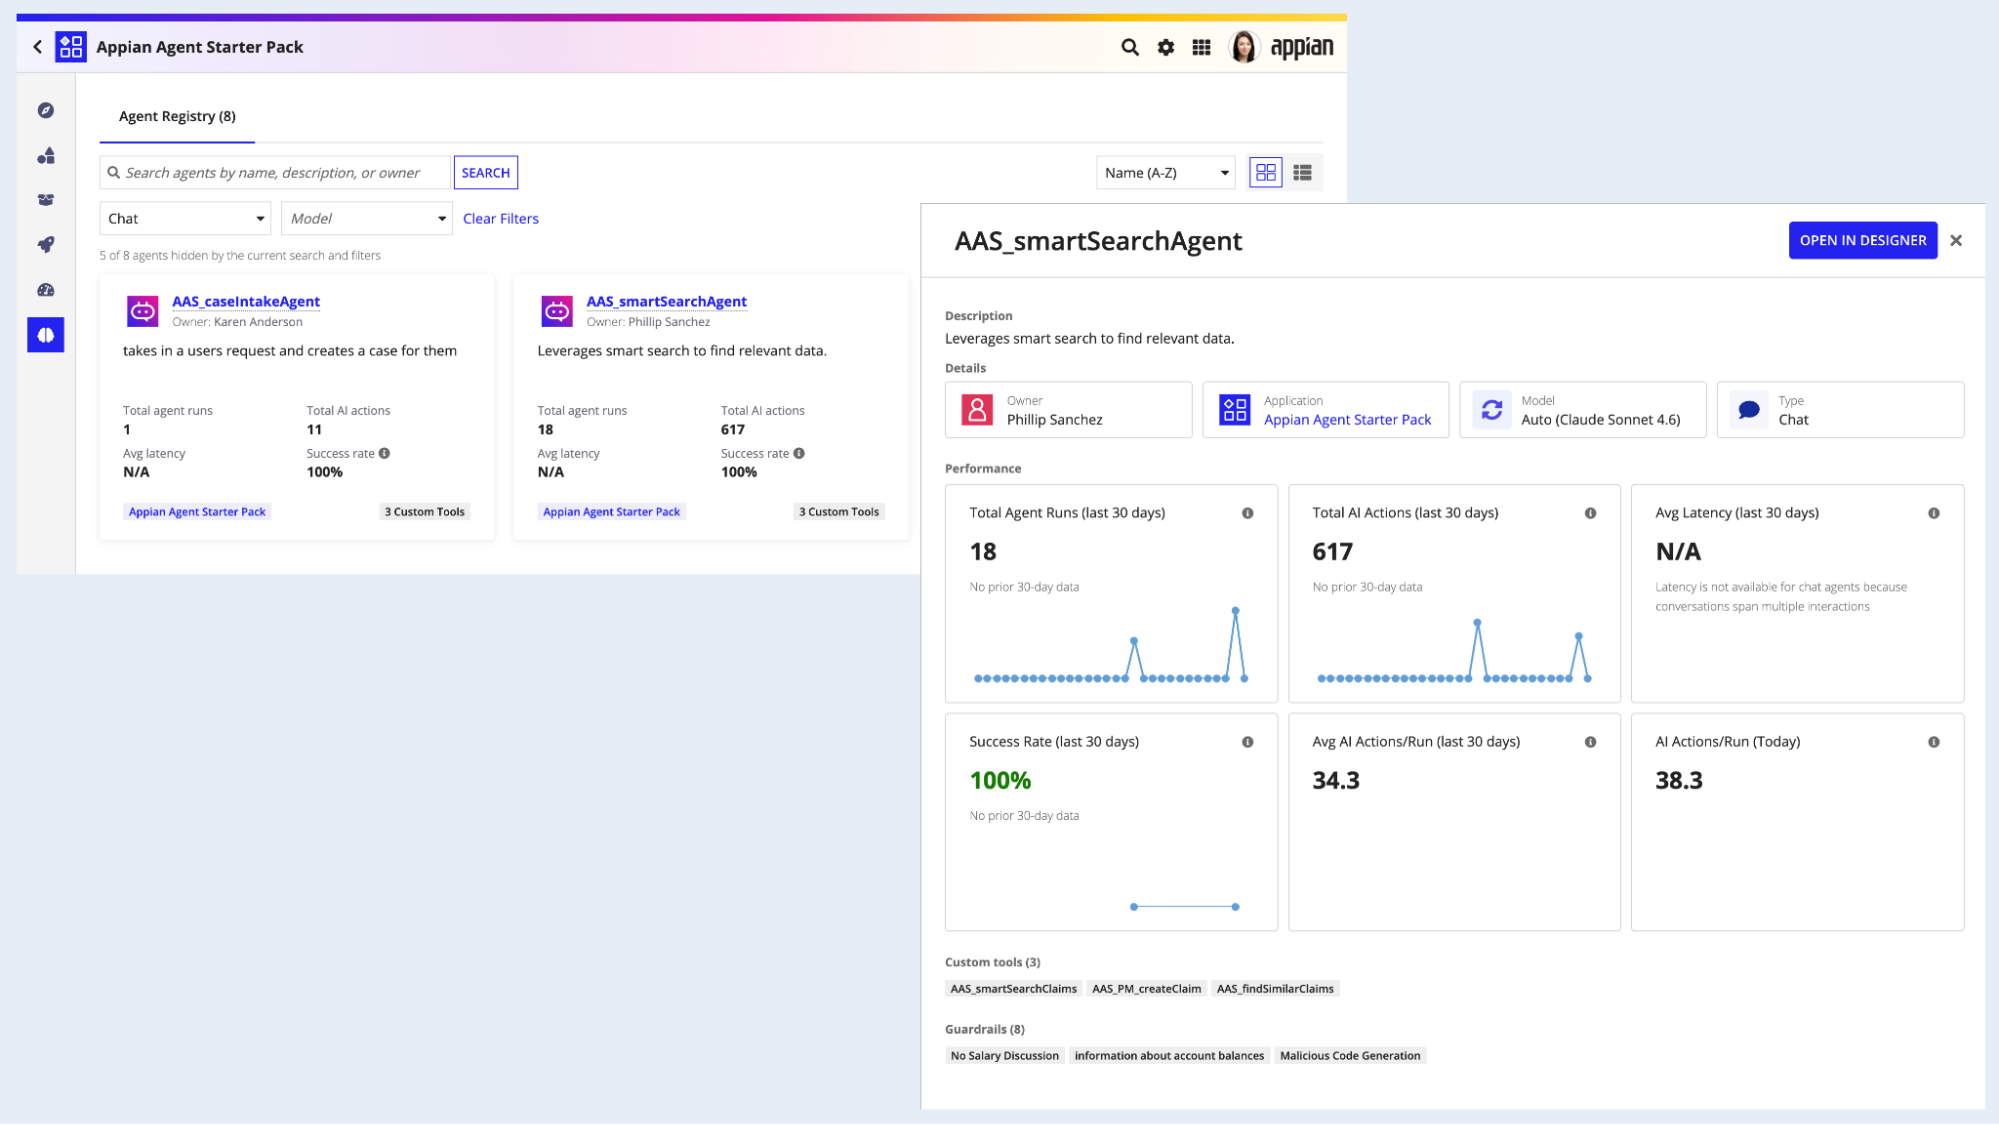Show success rate info on caseIntakeAgent card

click(384, 453)
